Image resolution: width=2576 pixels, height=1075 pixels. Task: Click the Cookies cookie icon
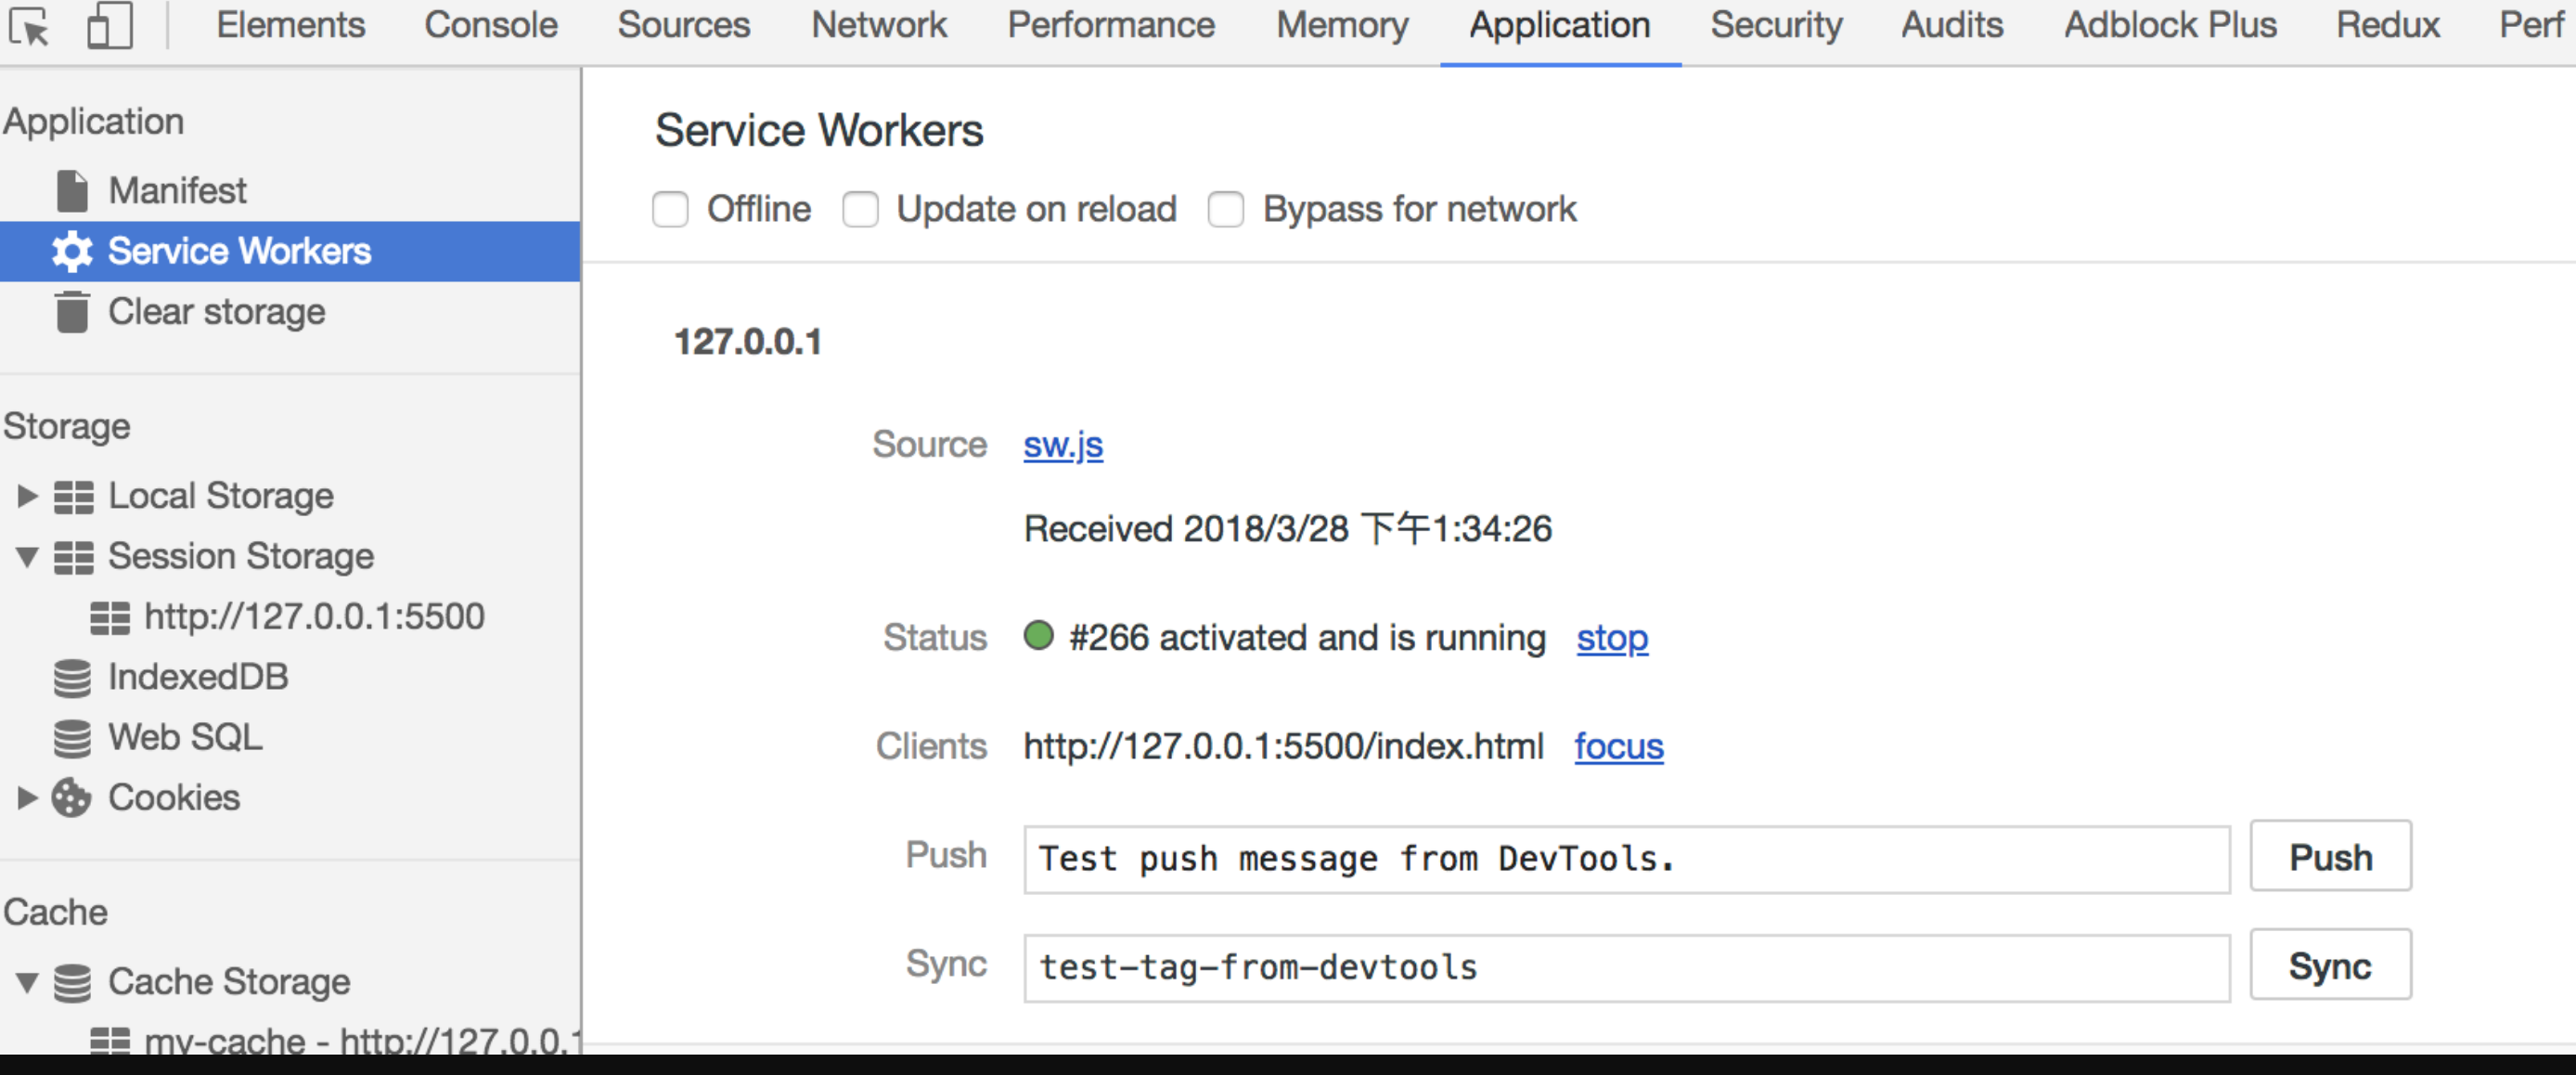[x=72, y=798]
